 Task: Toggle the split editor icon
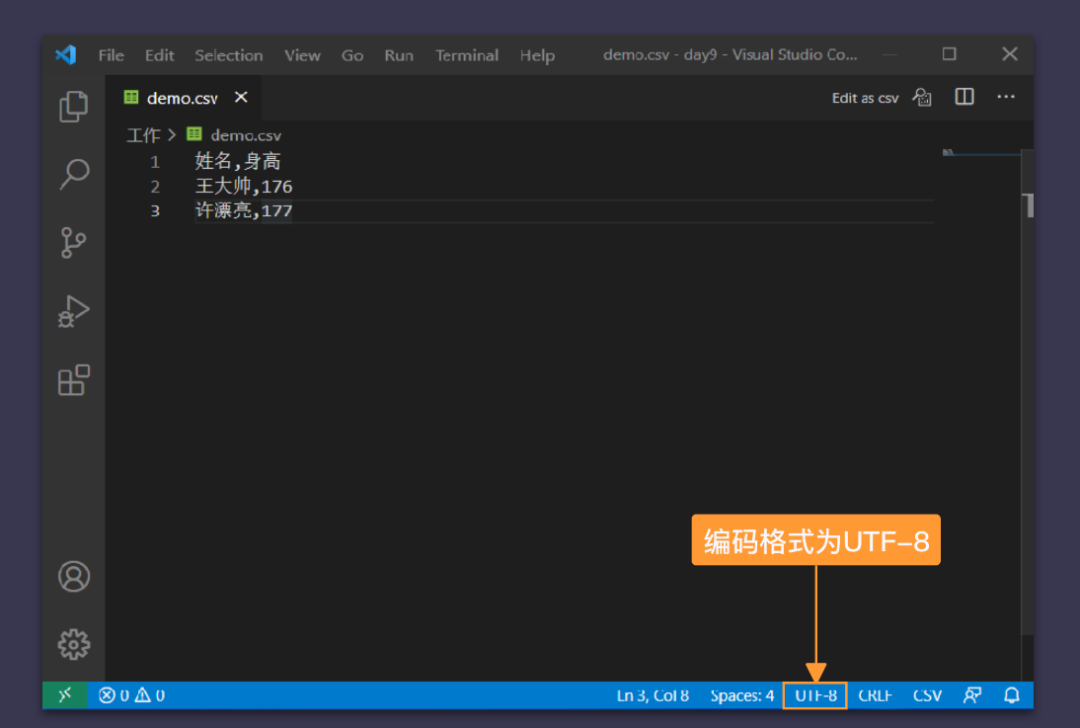point(963,97)
